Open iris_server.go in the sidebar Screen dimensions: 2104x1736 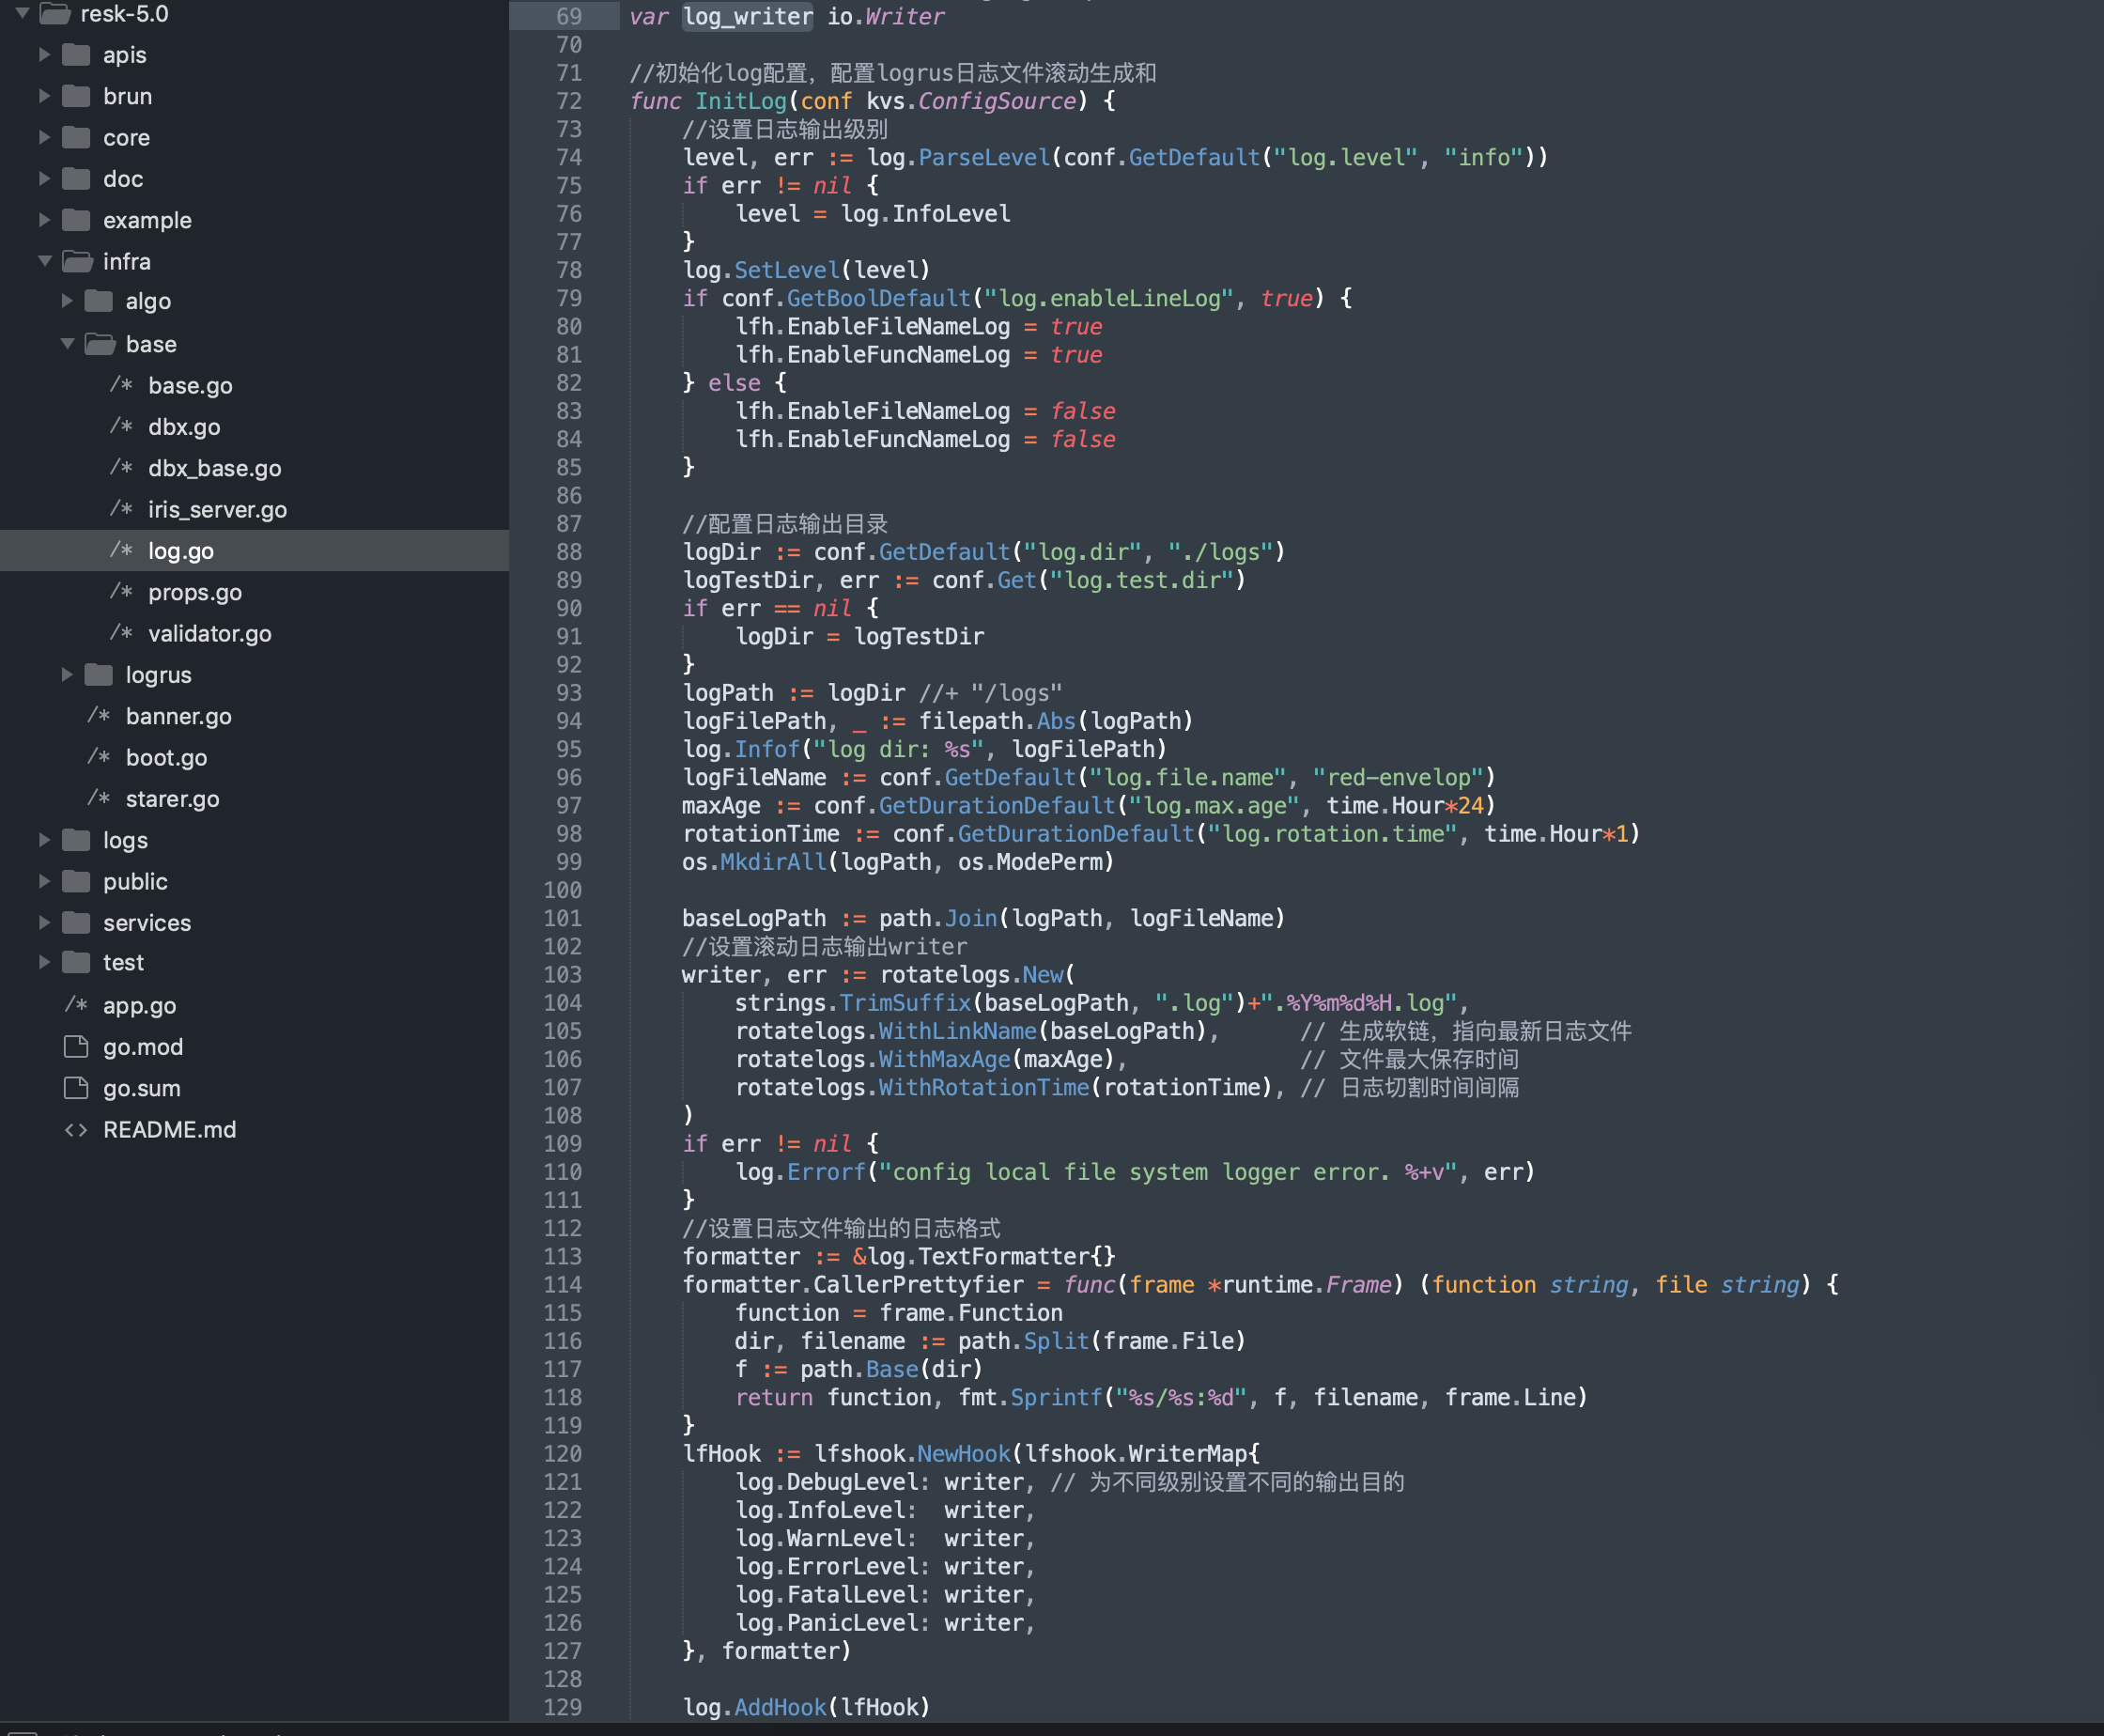pos(217,509)
